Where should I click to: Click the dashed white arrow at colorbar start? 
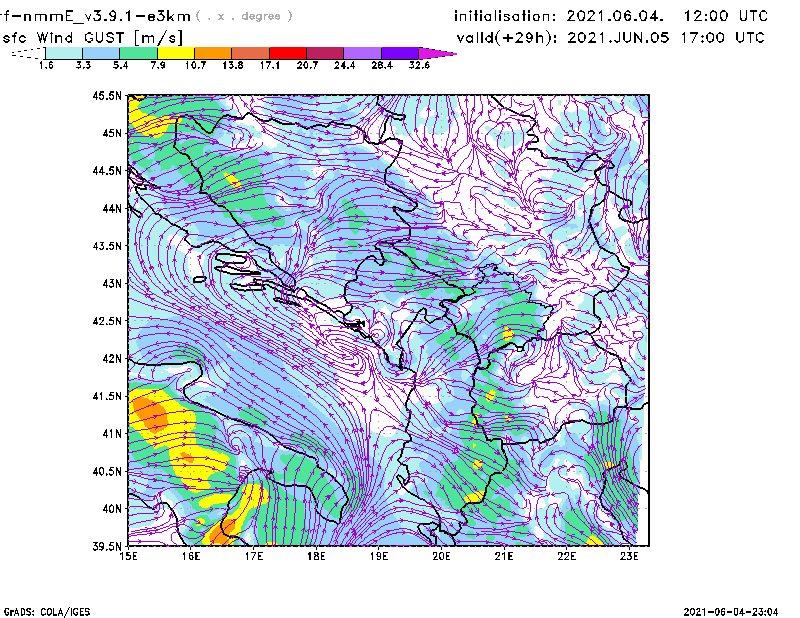click(28, 53)
